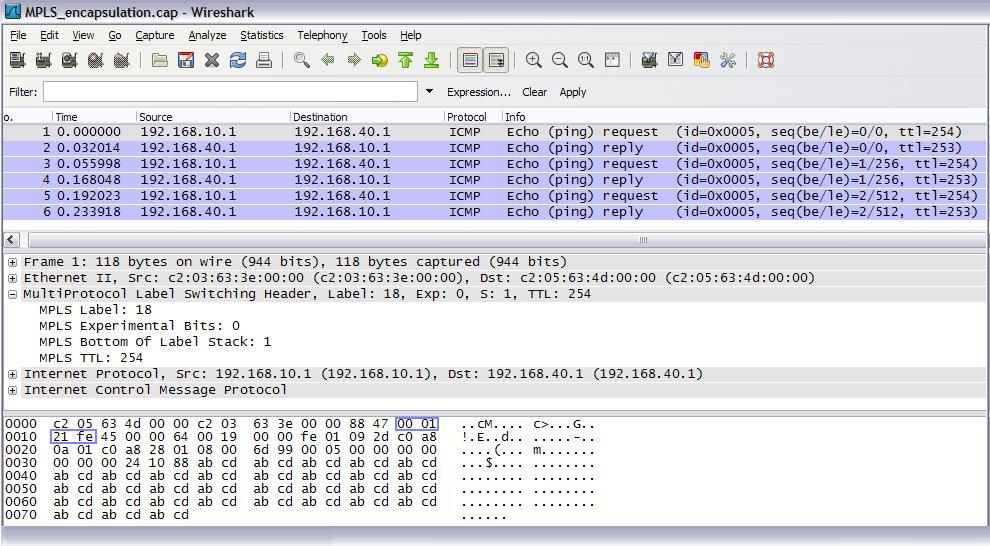Open preferences with the tools icon

(727, 60)
